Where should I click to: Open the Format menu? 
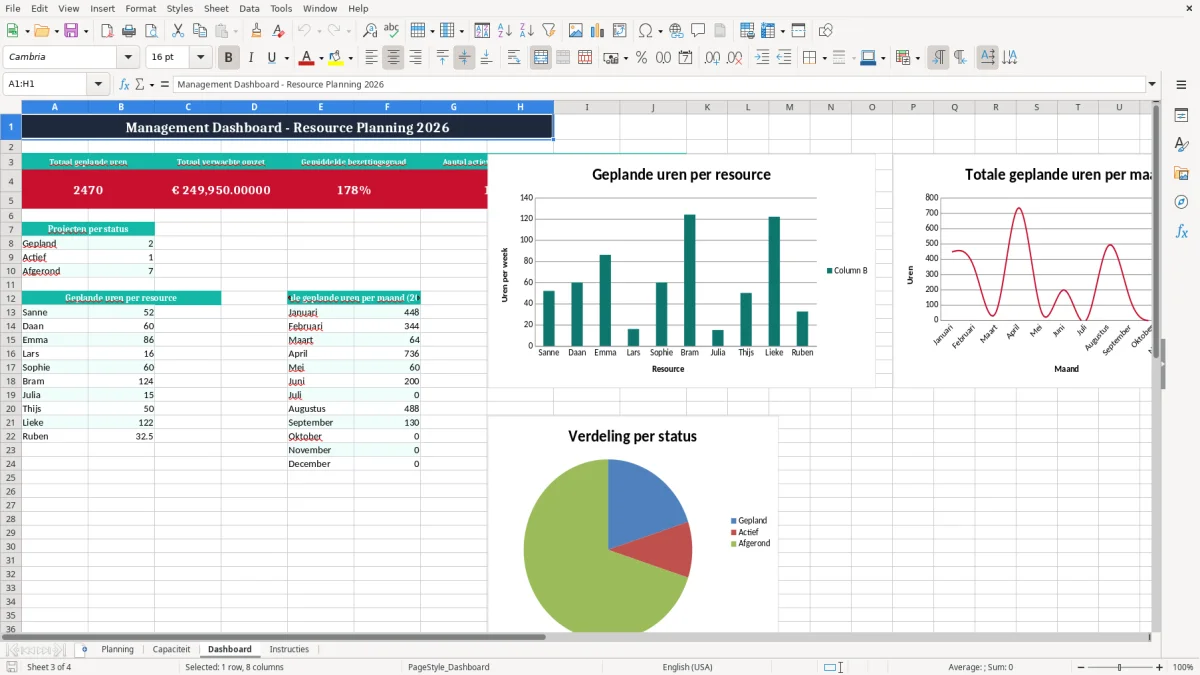140,8
